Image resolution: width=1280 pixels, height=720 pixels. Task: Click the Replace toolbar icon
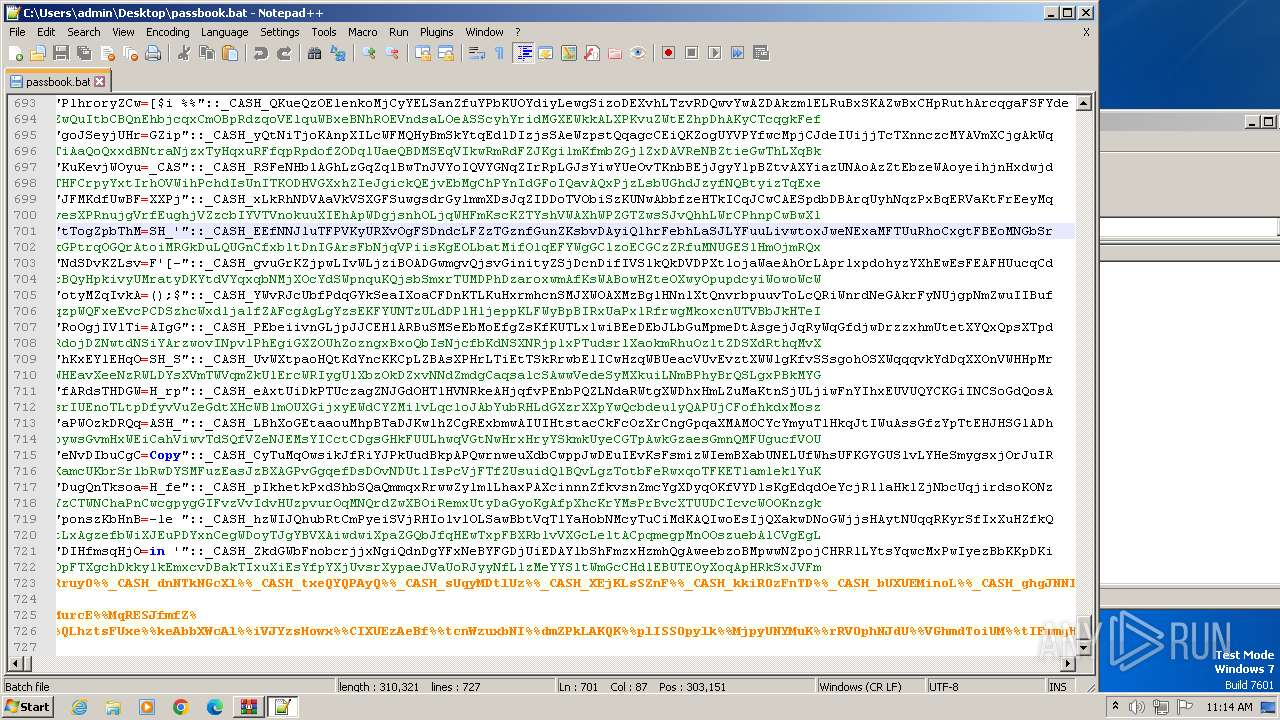click(x=338, y=53)
